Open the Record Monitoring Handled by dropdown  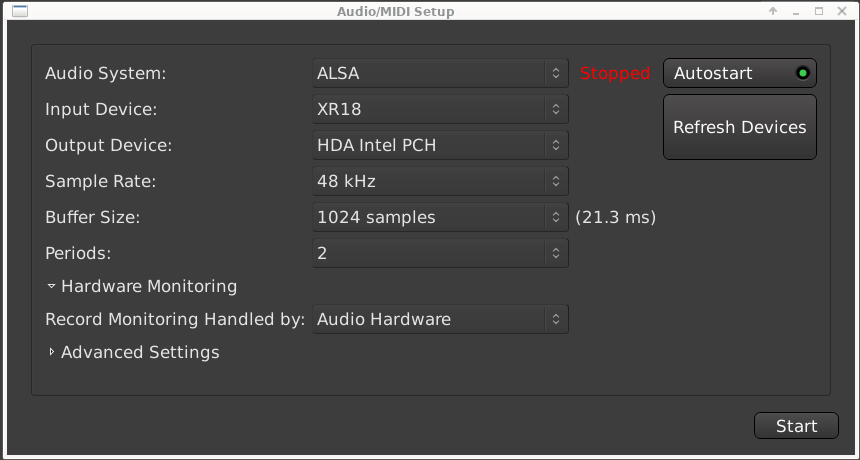441,320
